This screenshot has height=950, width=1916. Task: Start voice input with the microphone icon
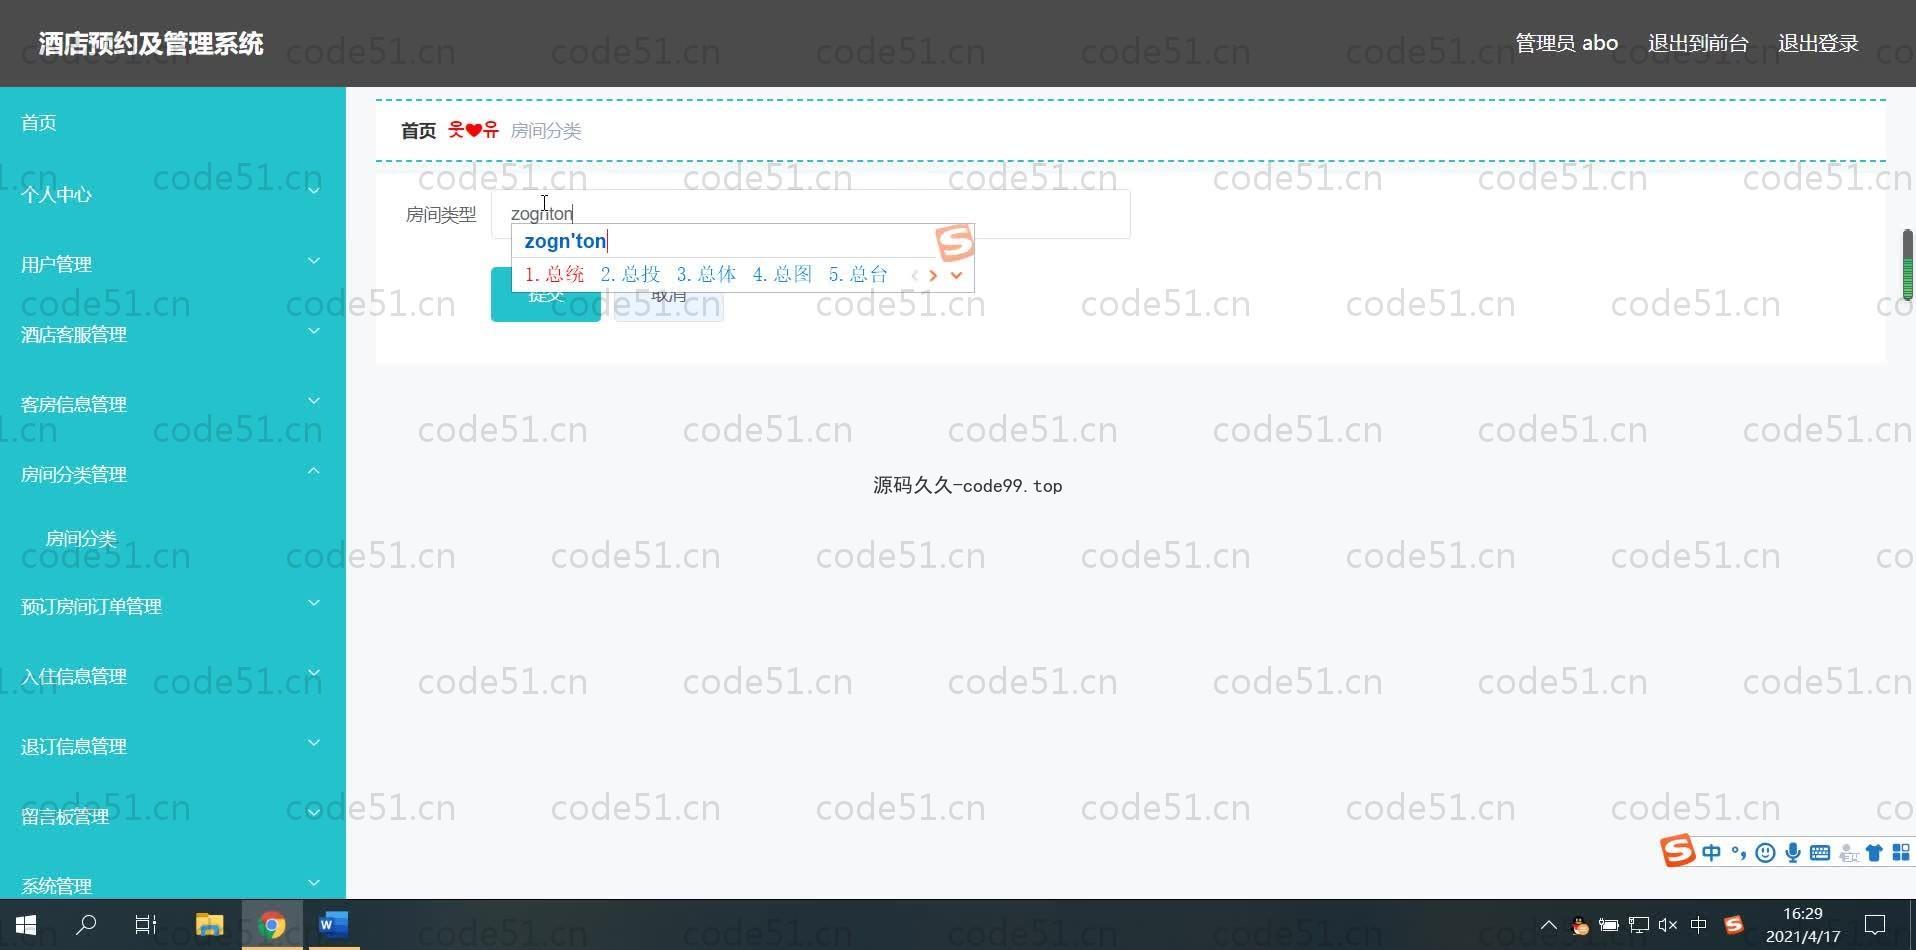coord(1793,853)
